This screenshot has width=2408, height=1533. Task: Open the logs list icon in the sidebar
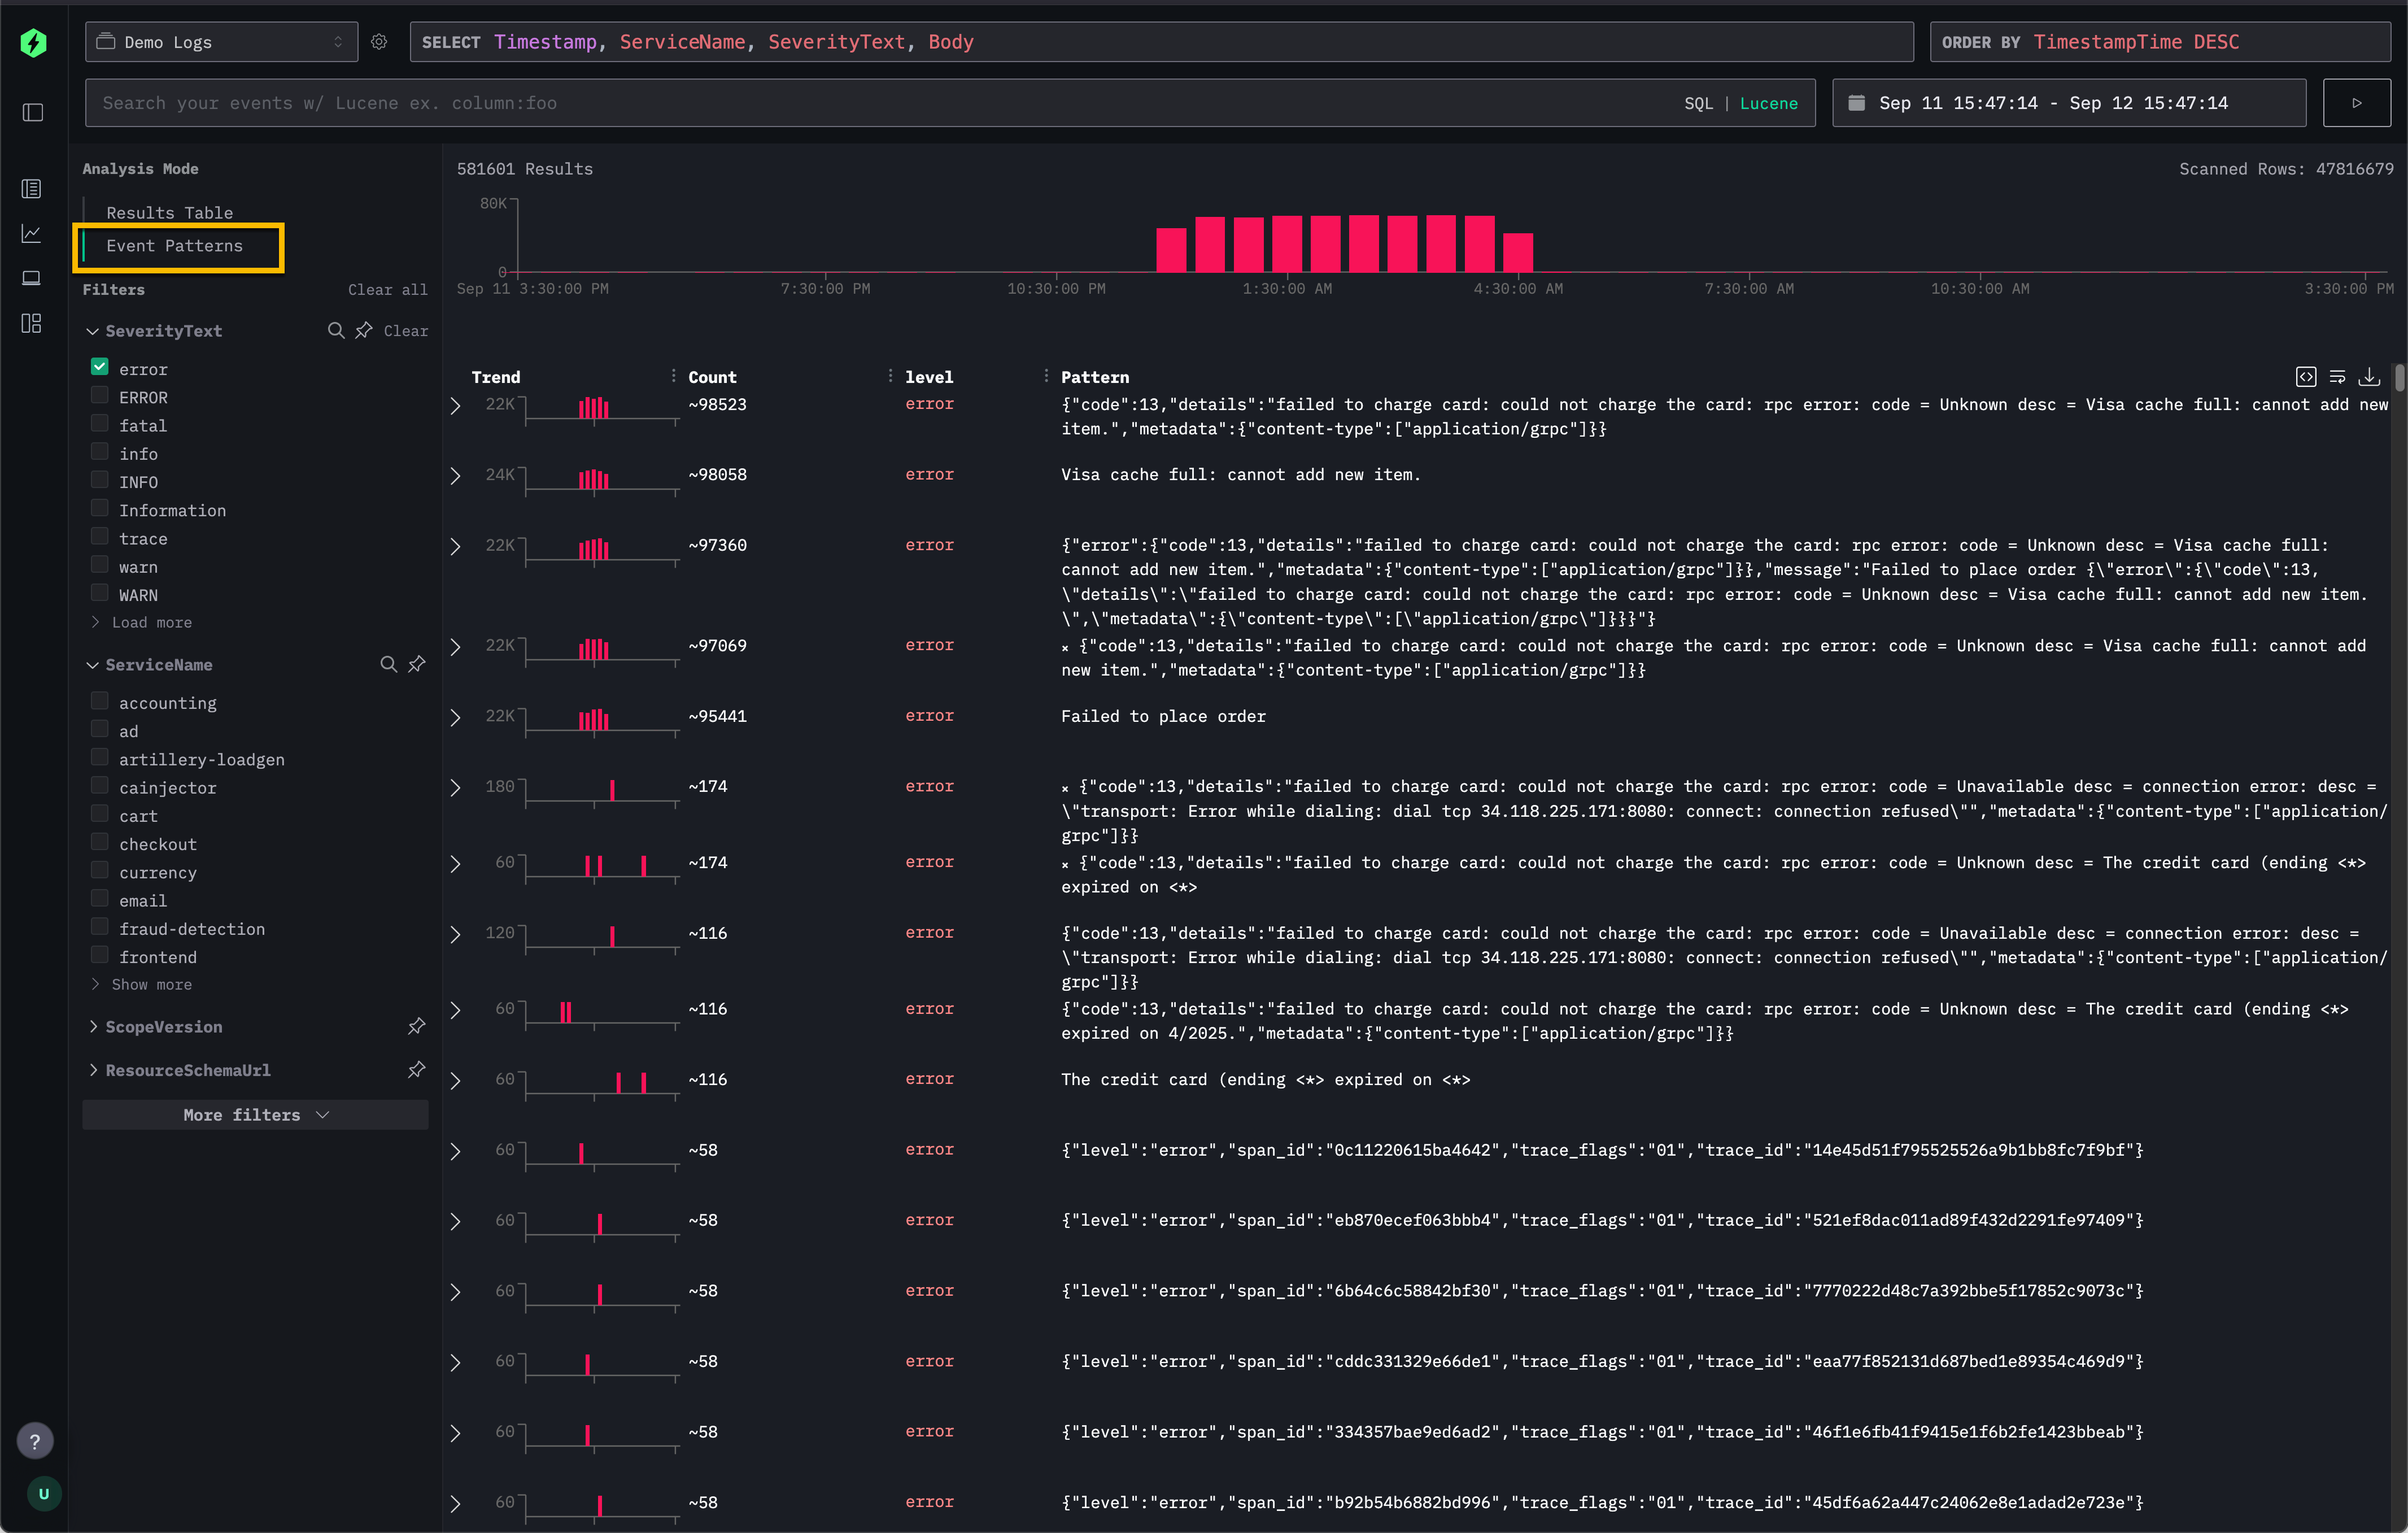pyautogui.click(x=32, y=188)
